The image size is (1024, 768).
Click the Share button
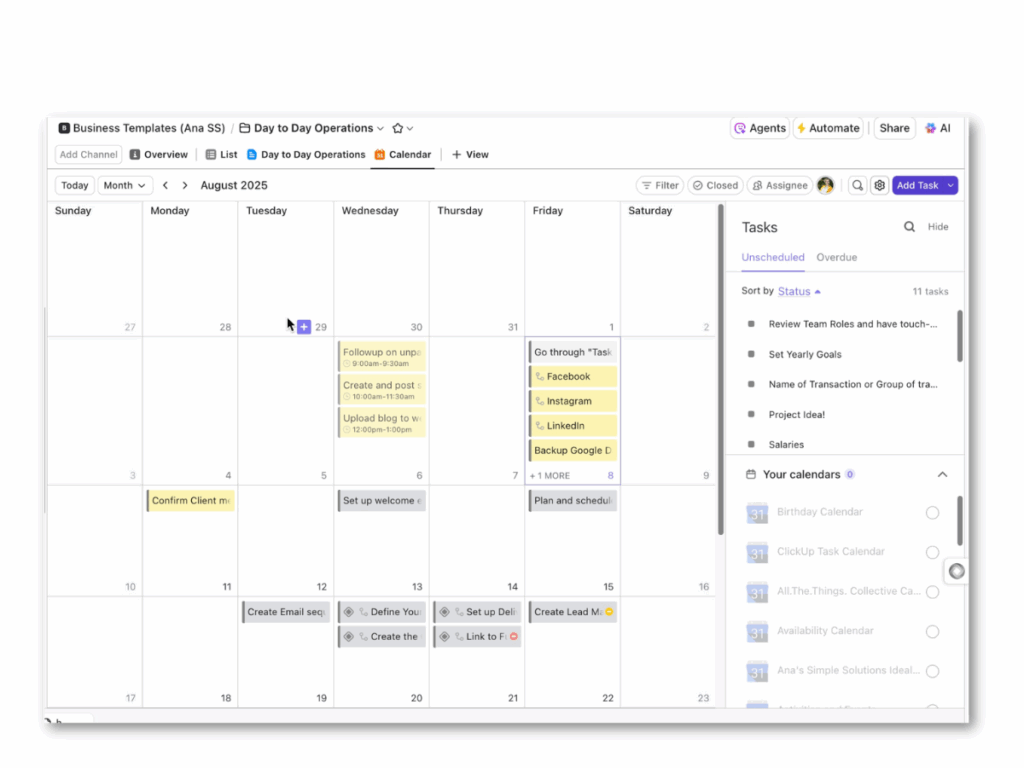point(894,129)
